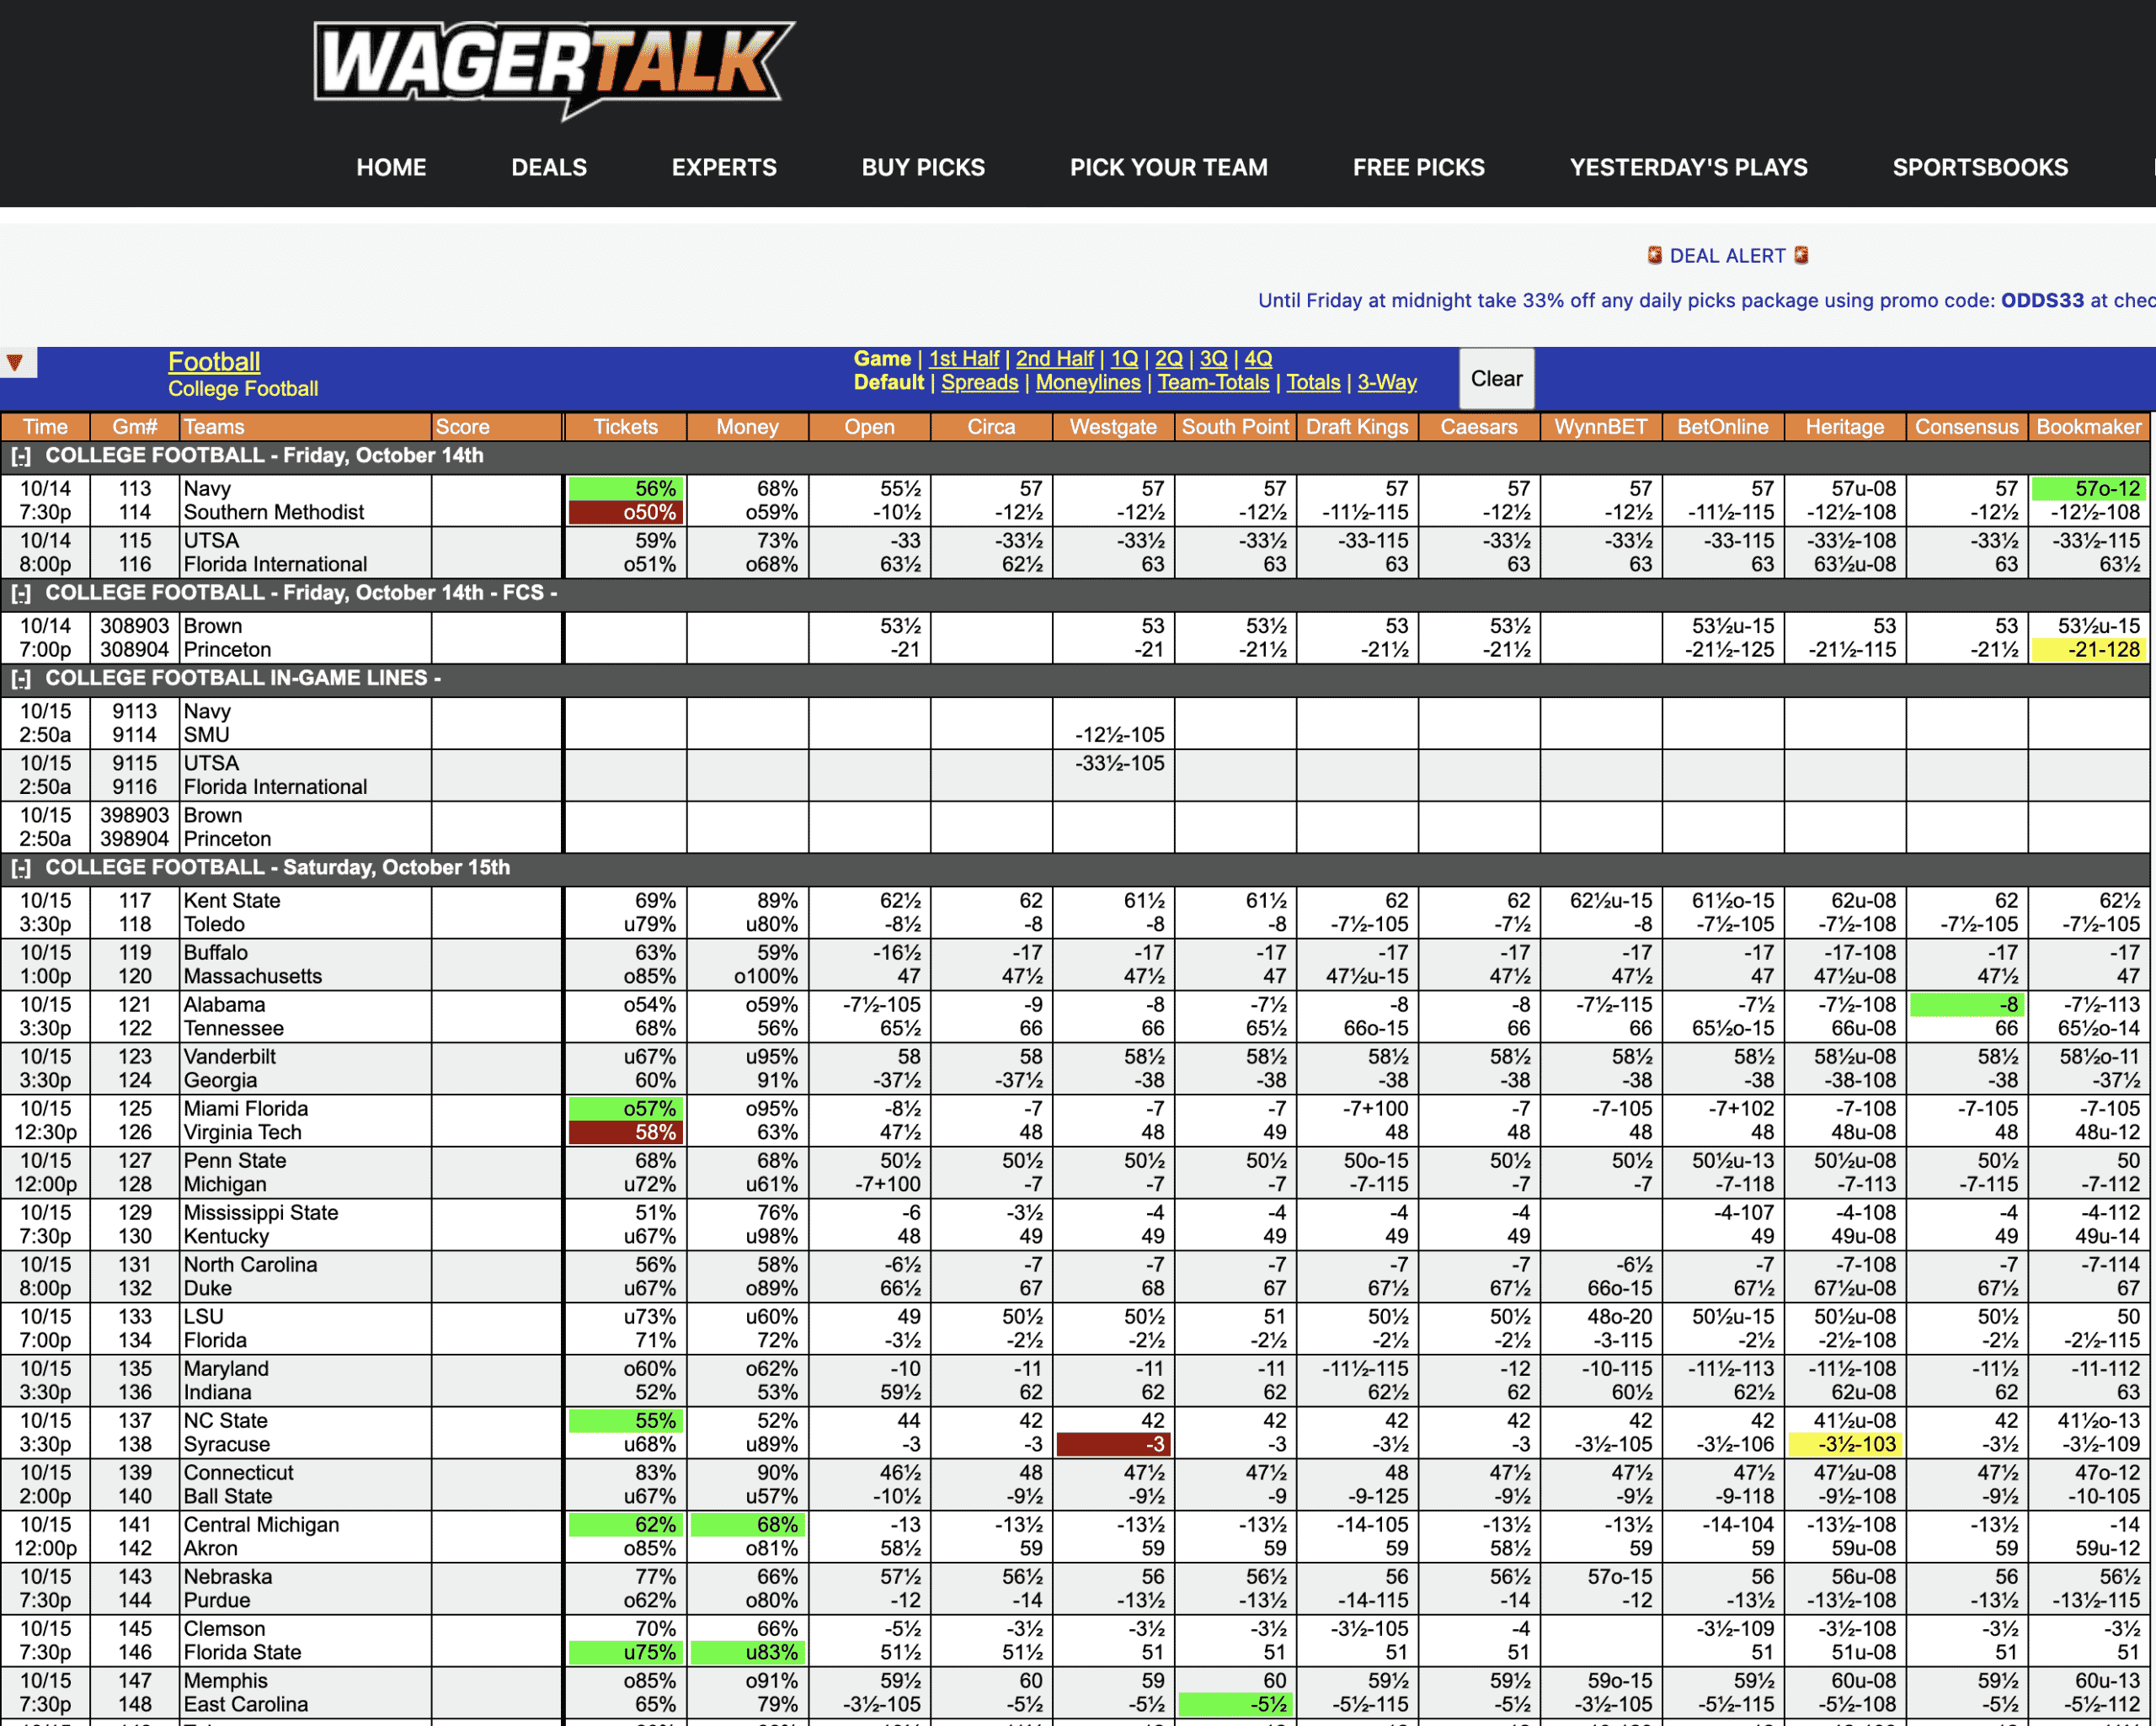This screenshot has height=1726, width=2156.
Task: Open the DEALS menu item
Action: (549, 168)
